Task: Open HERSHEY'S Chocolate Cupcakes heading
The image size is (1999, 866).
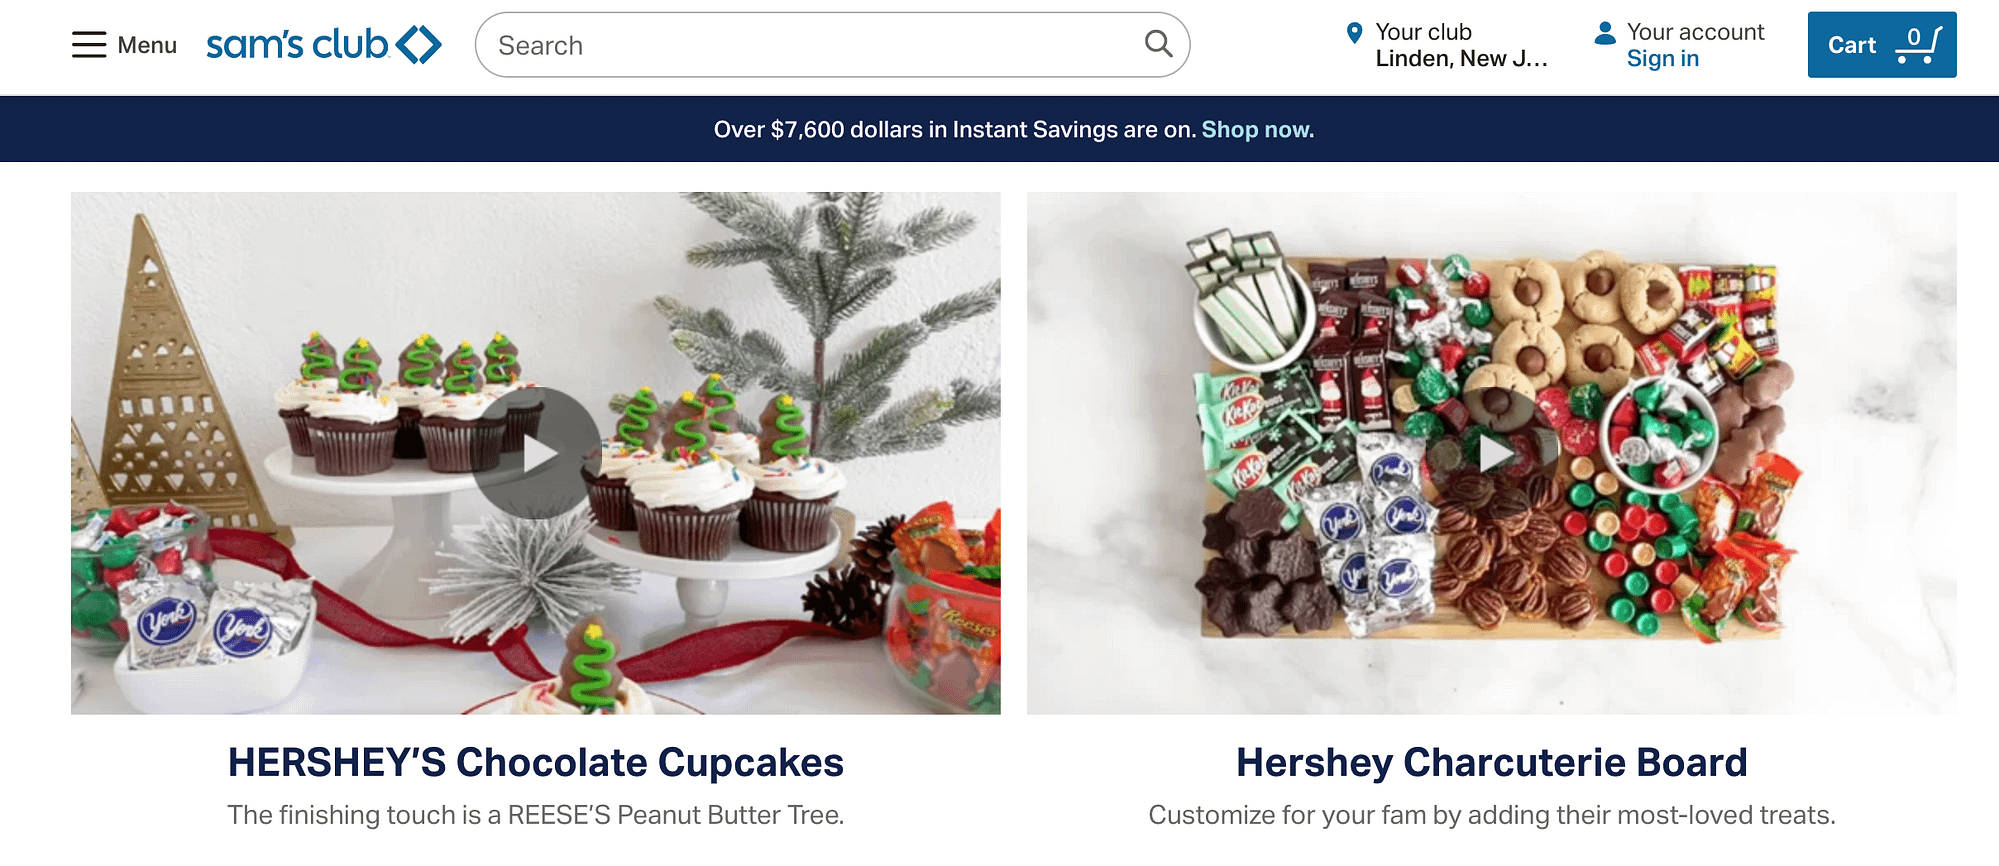Action: coord(536,763)
